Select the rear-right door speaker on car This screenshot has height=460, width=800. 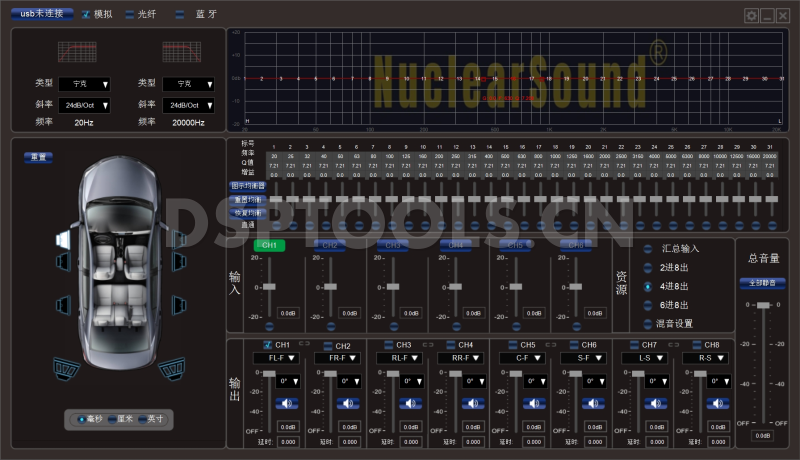(179, 305)
